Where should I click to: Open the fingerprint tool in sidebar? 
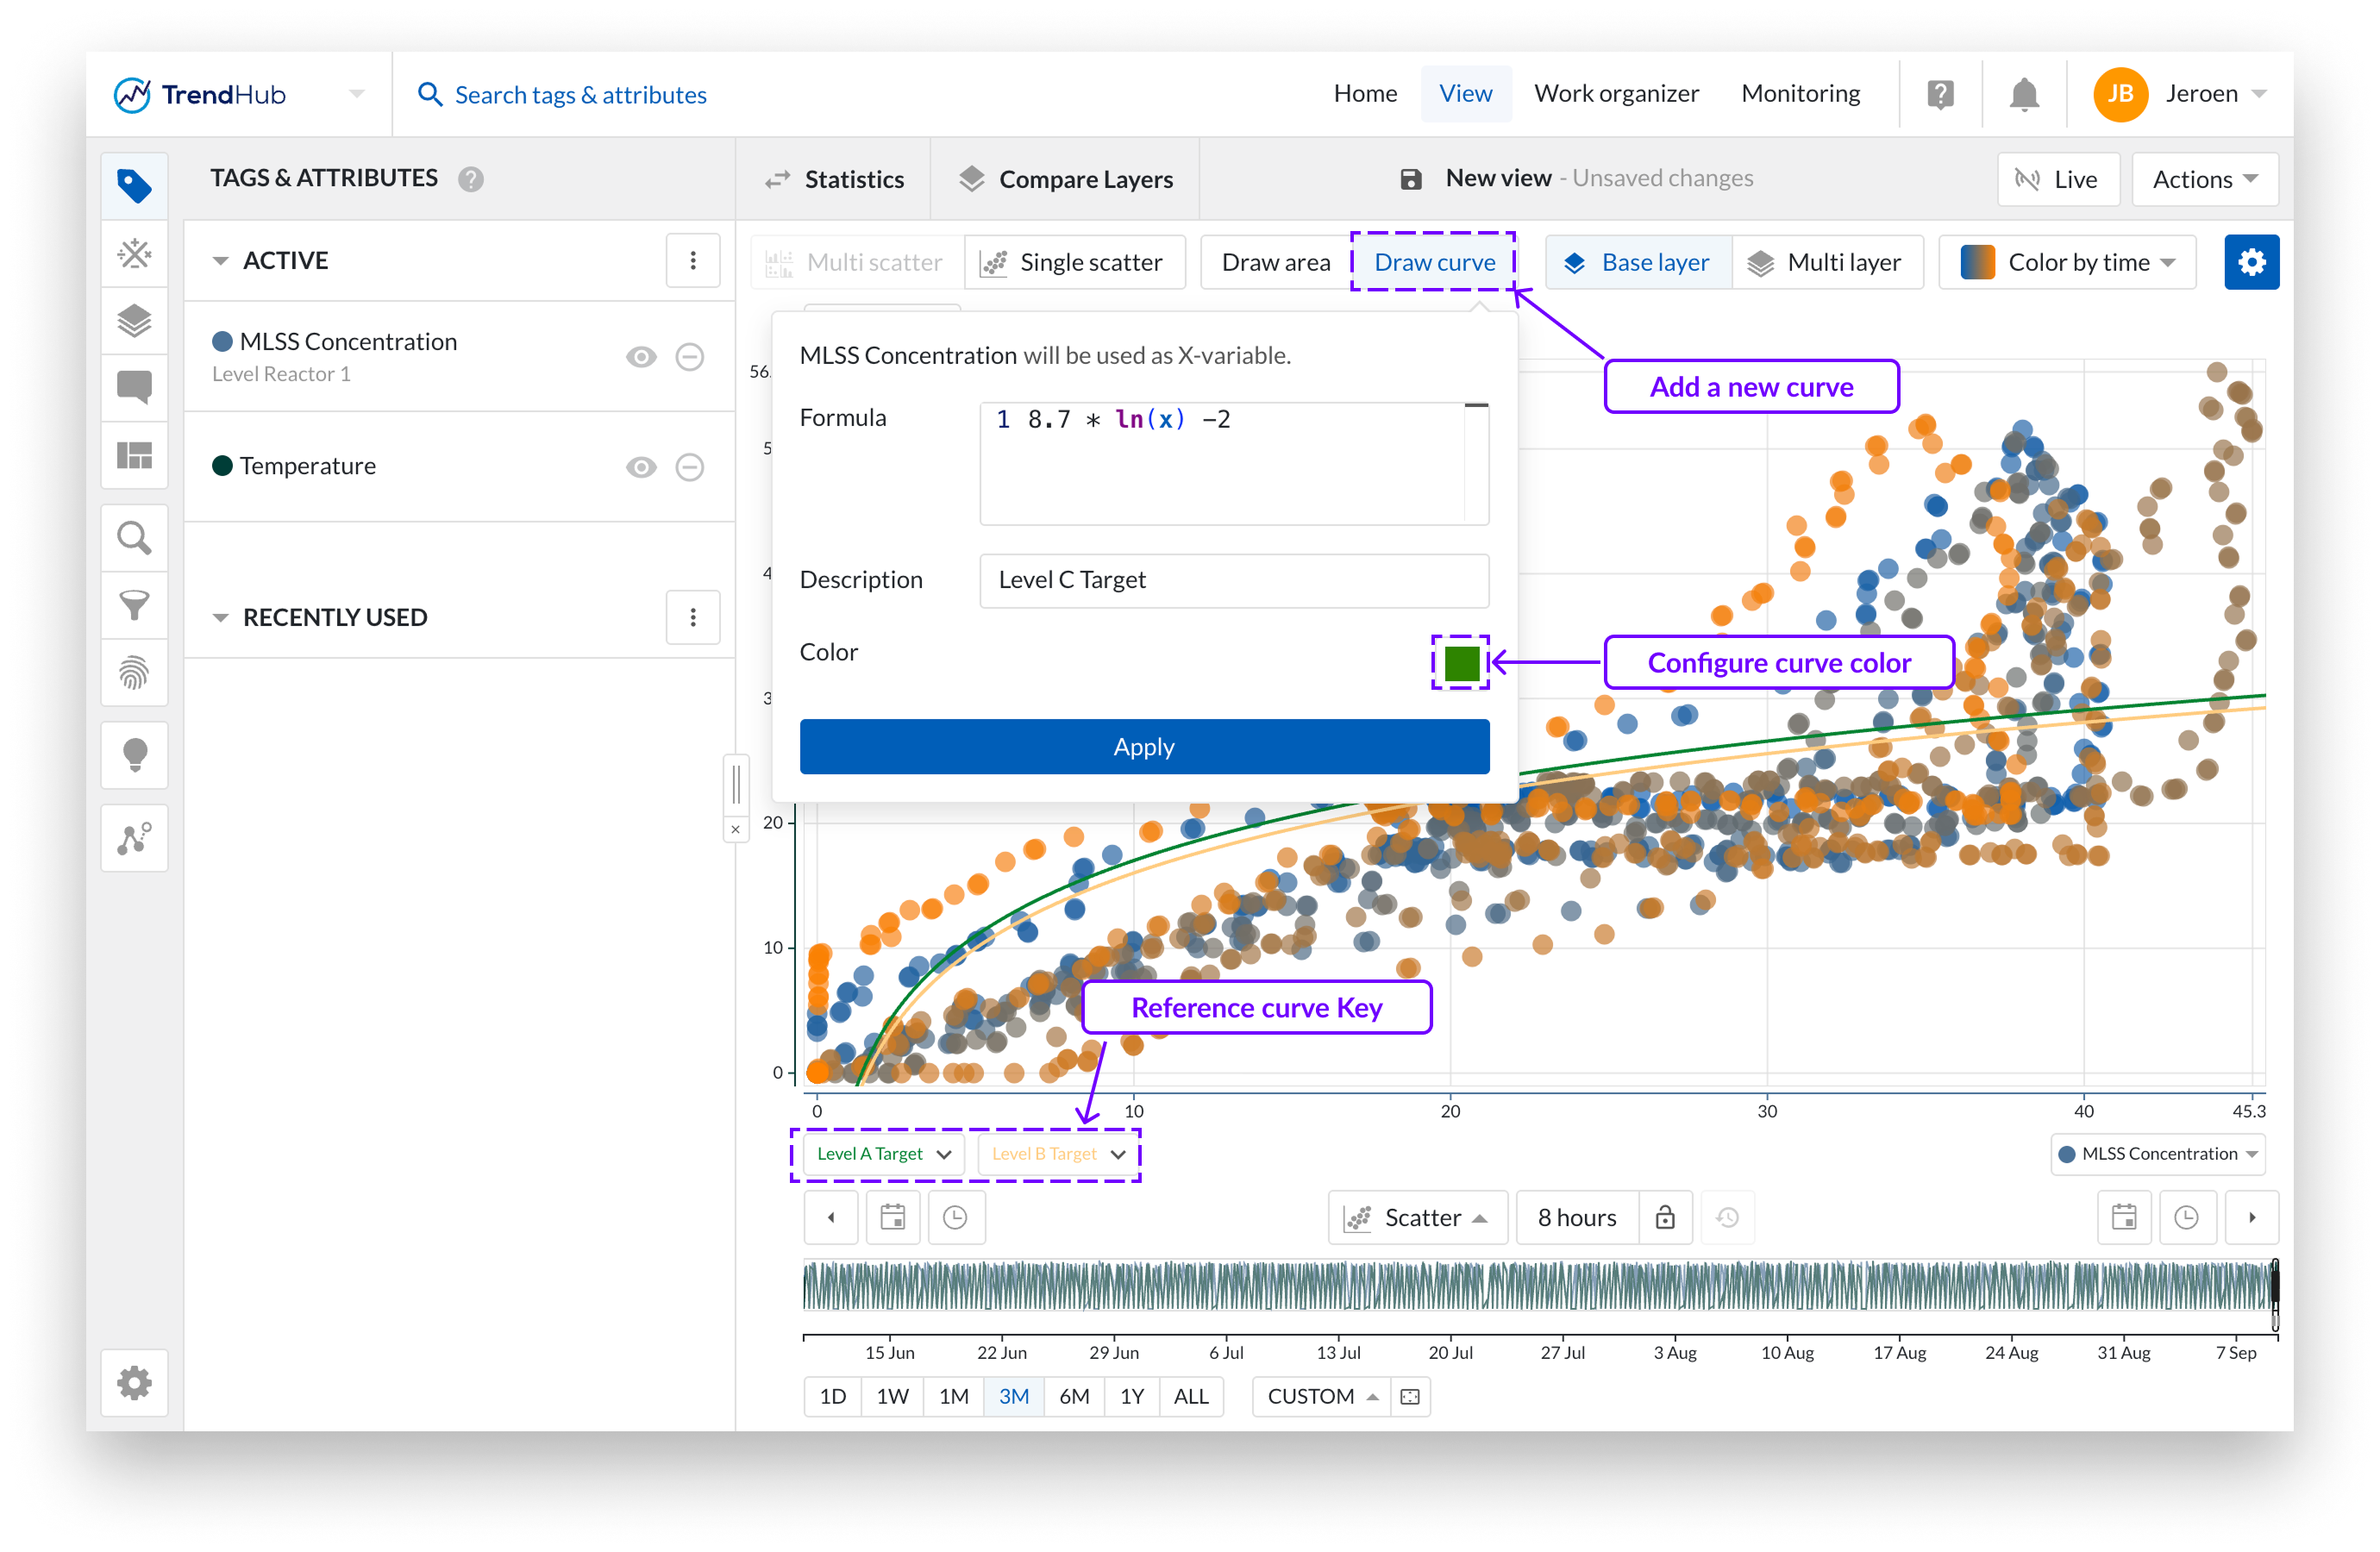click(x=134, y=673)
